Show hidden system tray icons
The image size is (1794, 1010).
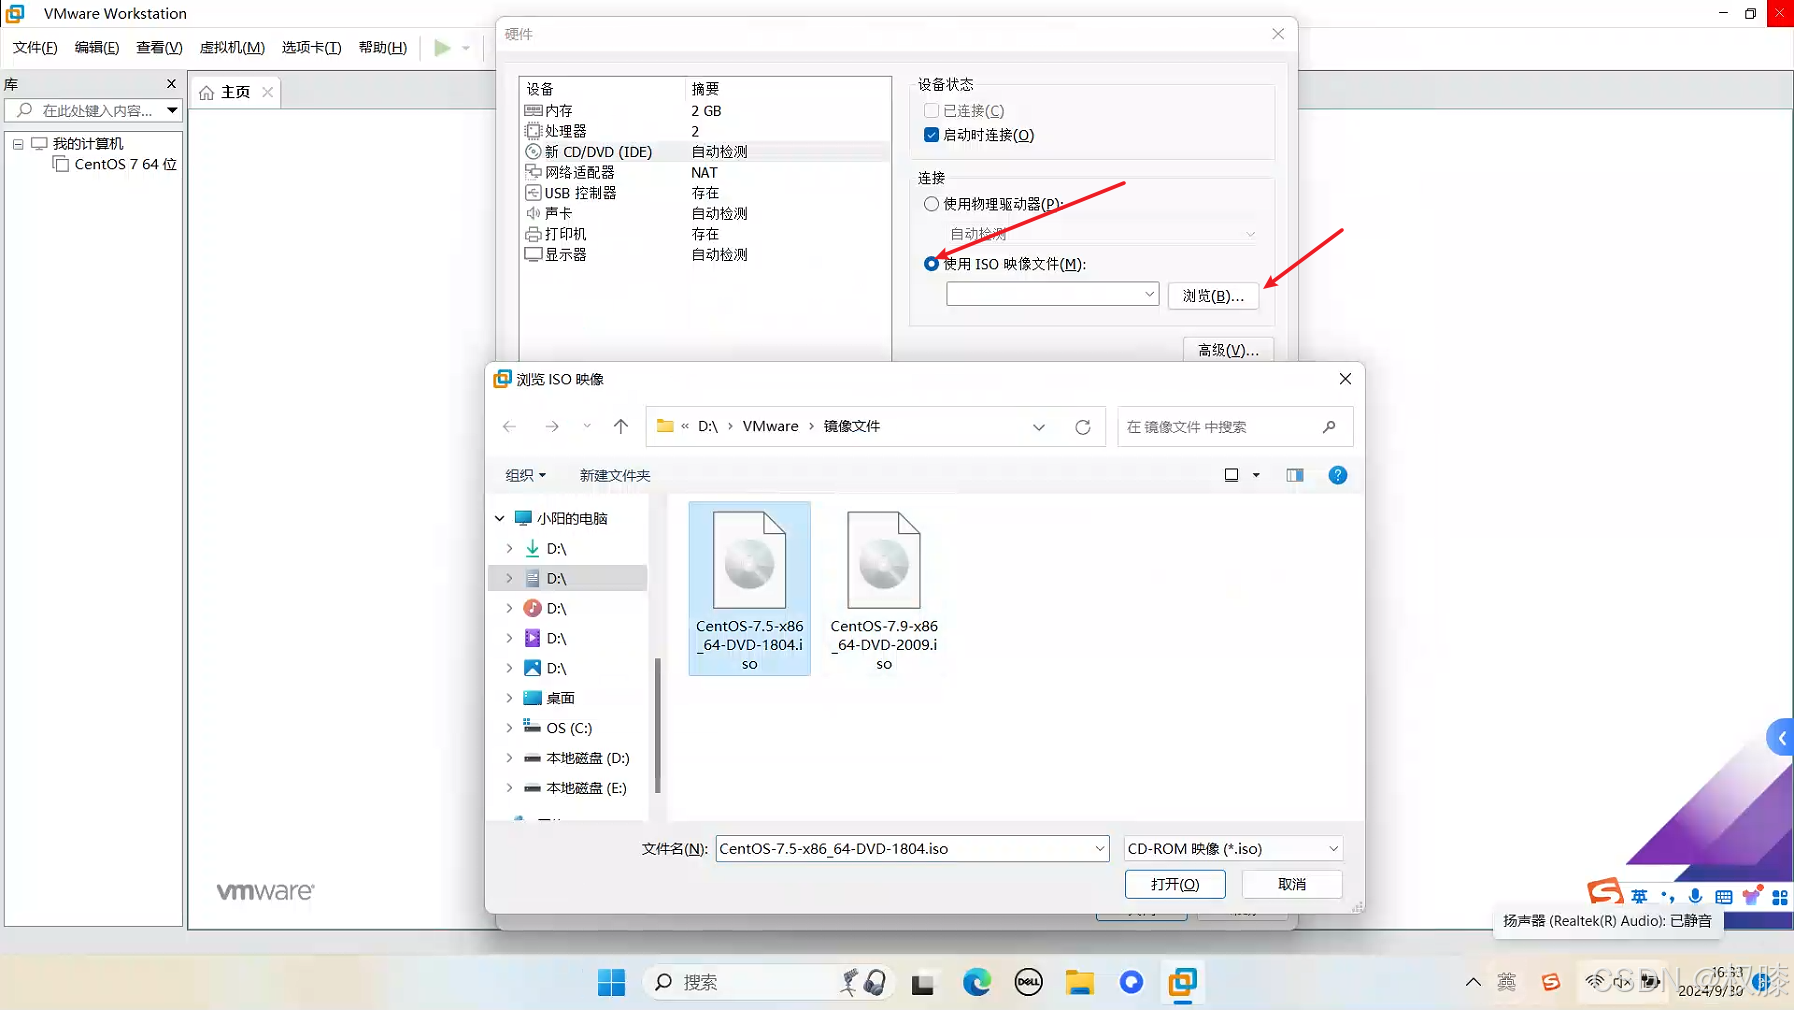[1473, 983]
